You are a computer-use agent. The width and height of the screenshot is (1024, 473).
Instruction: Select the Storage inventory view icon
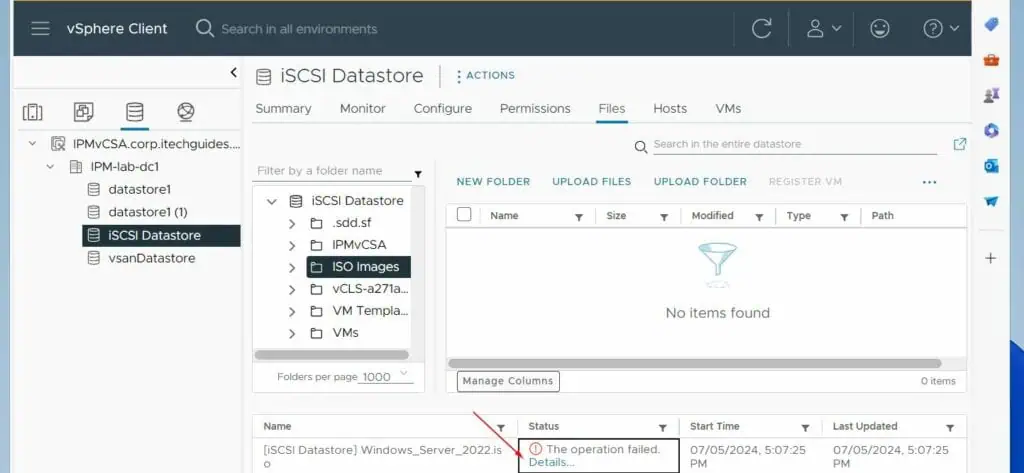[x=135, y=112]
